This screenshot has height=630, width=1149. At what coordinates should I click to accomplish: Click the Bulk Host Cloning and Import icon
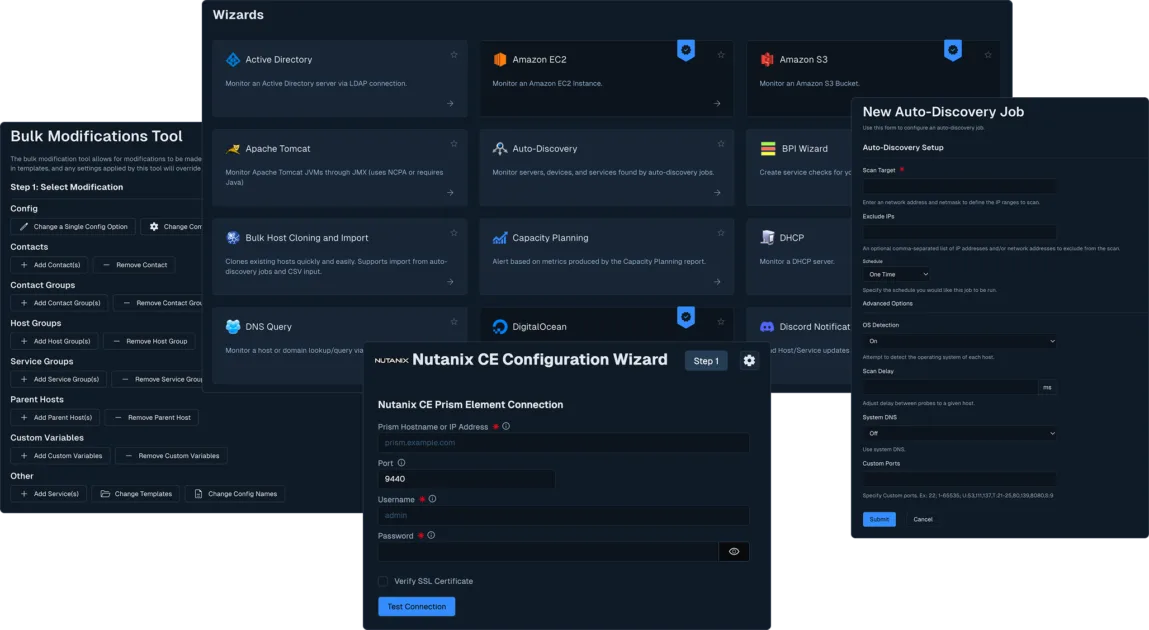[233, 237]
